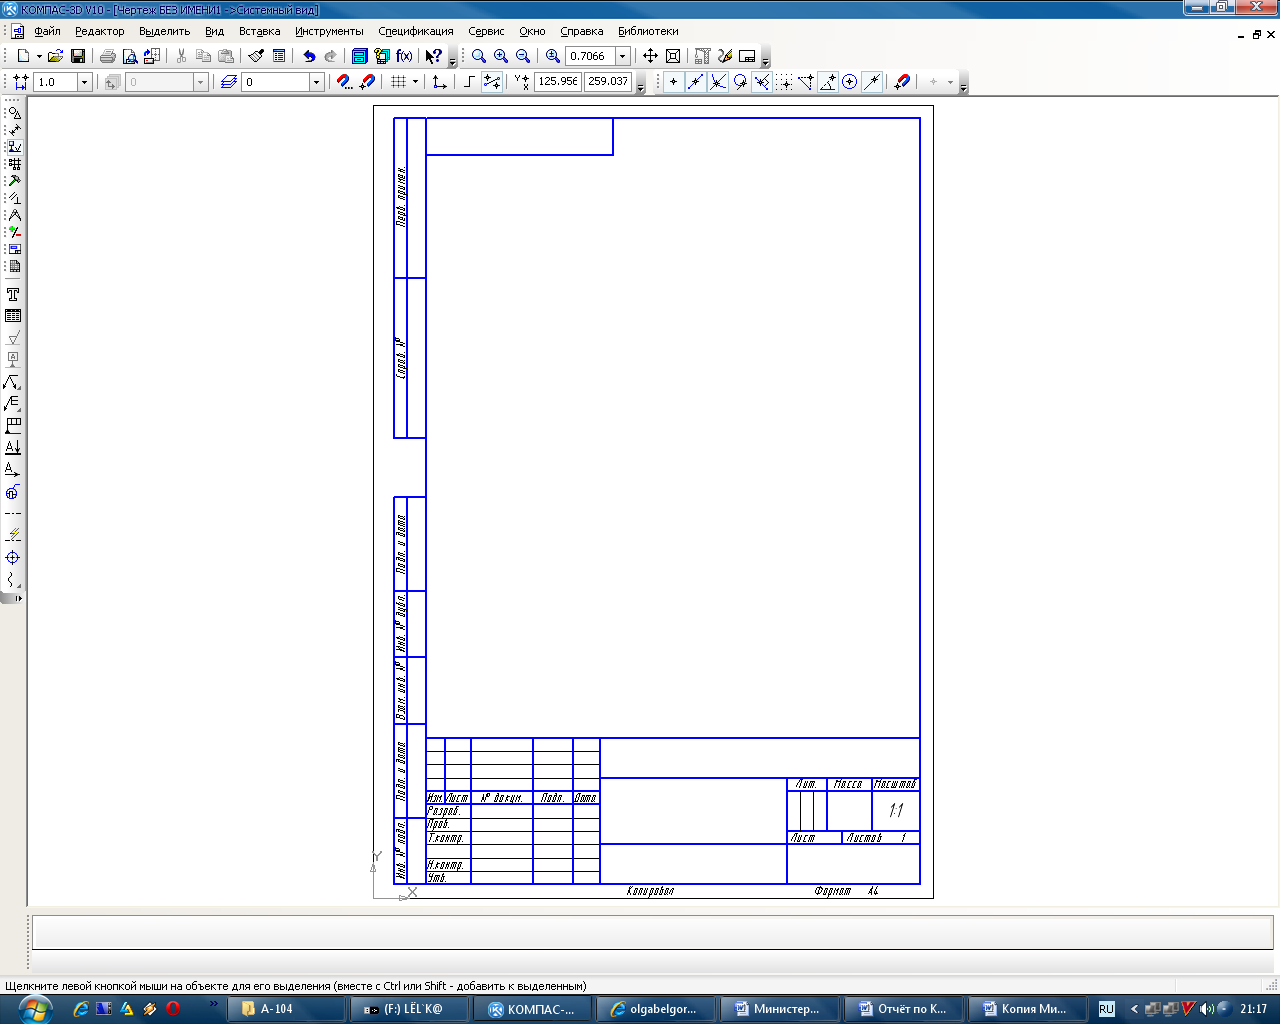Zoom out with the minus magnifier
The image size is (1280, 1024).
click(x=523, y=56)
